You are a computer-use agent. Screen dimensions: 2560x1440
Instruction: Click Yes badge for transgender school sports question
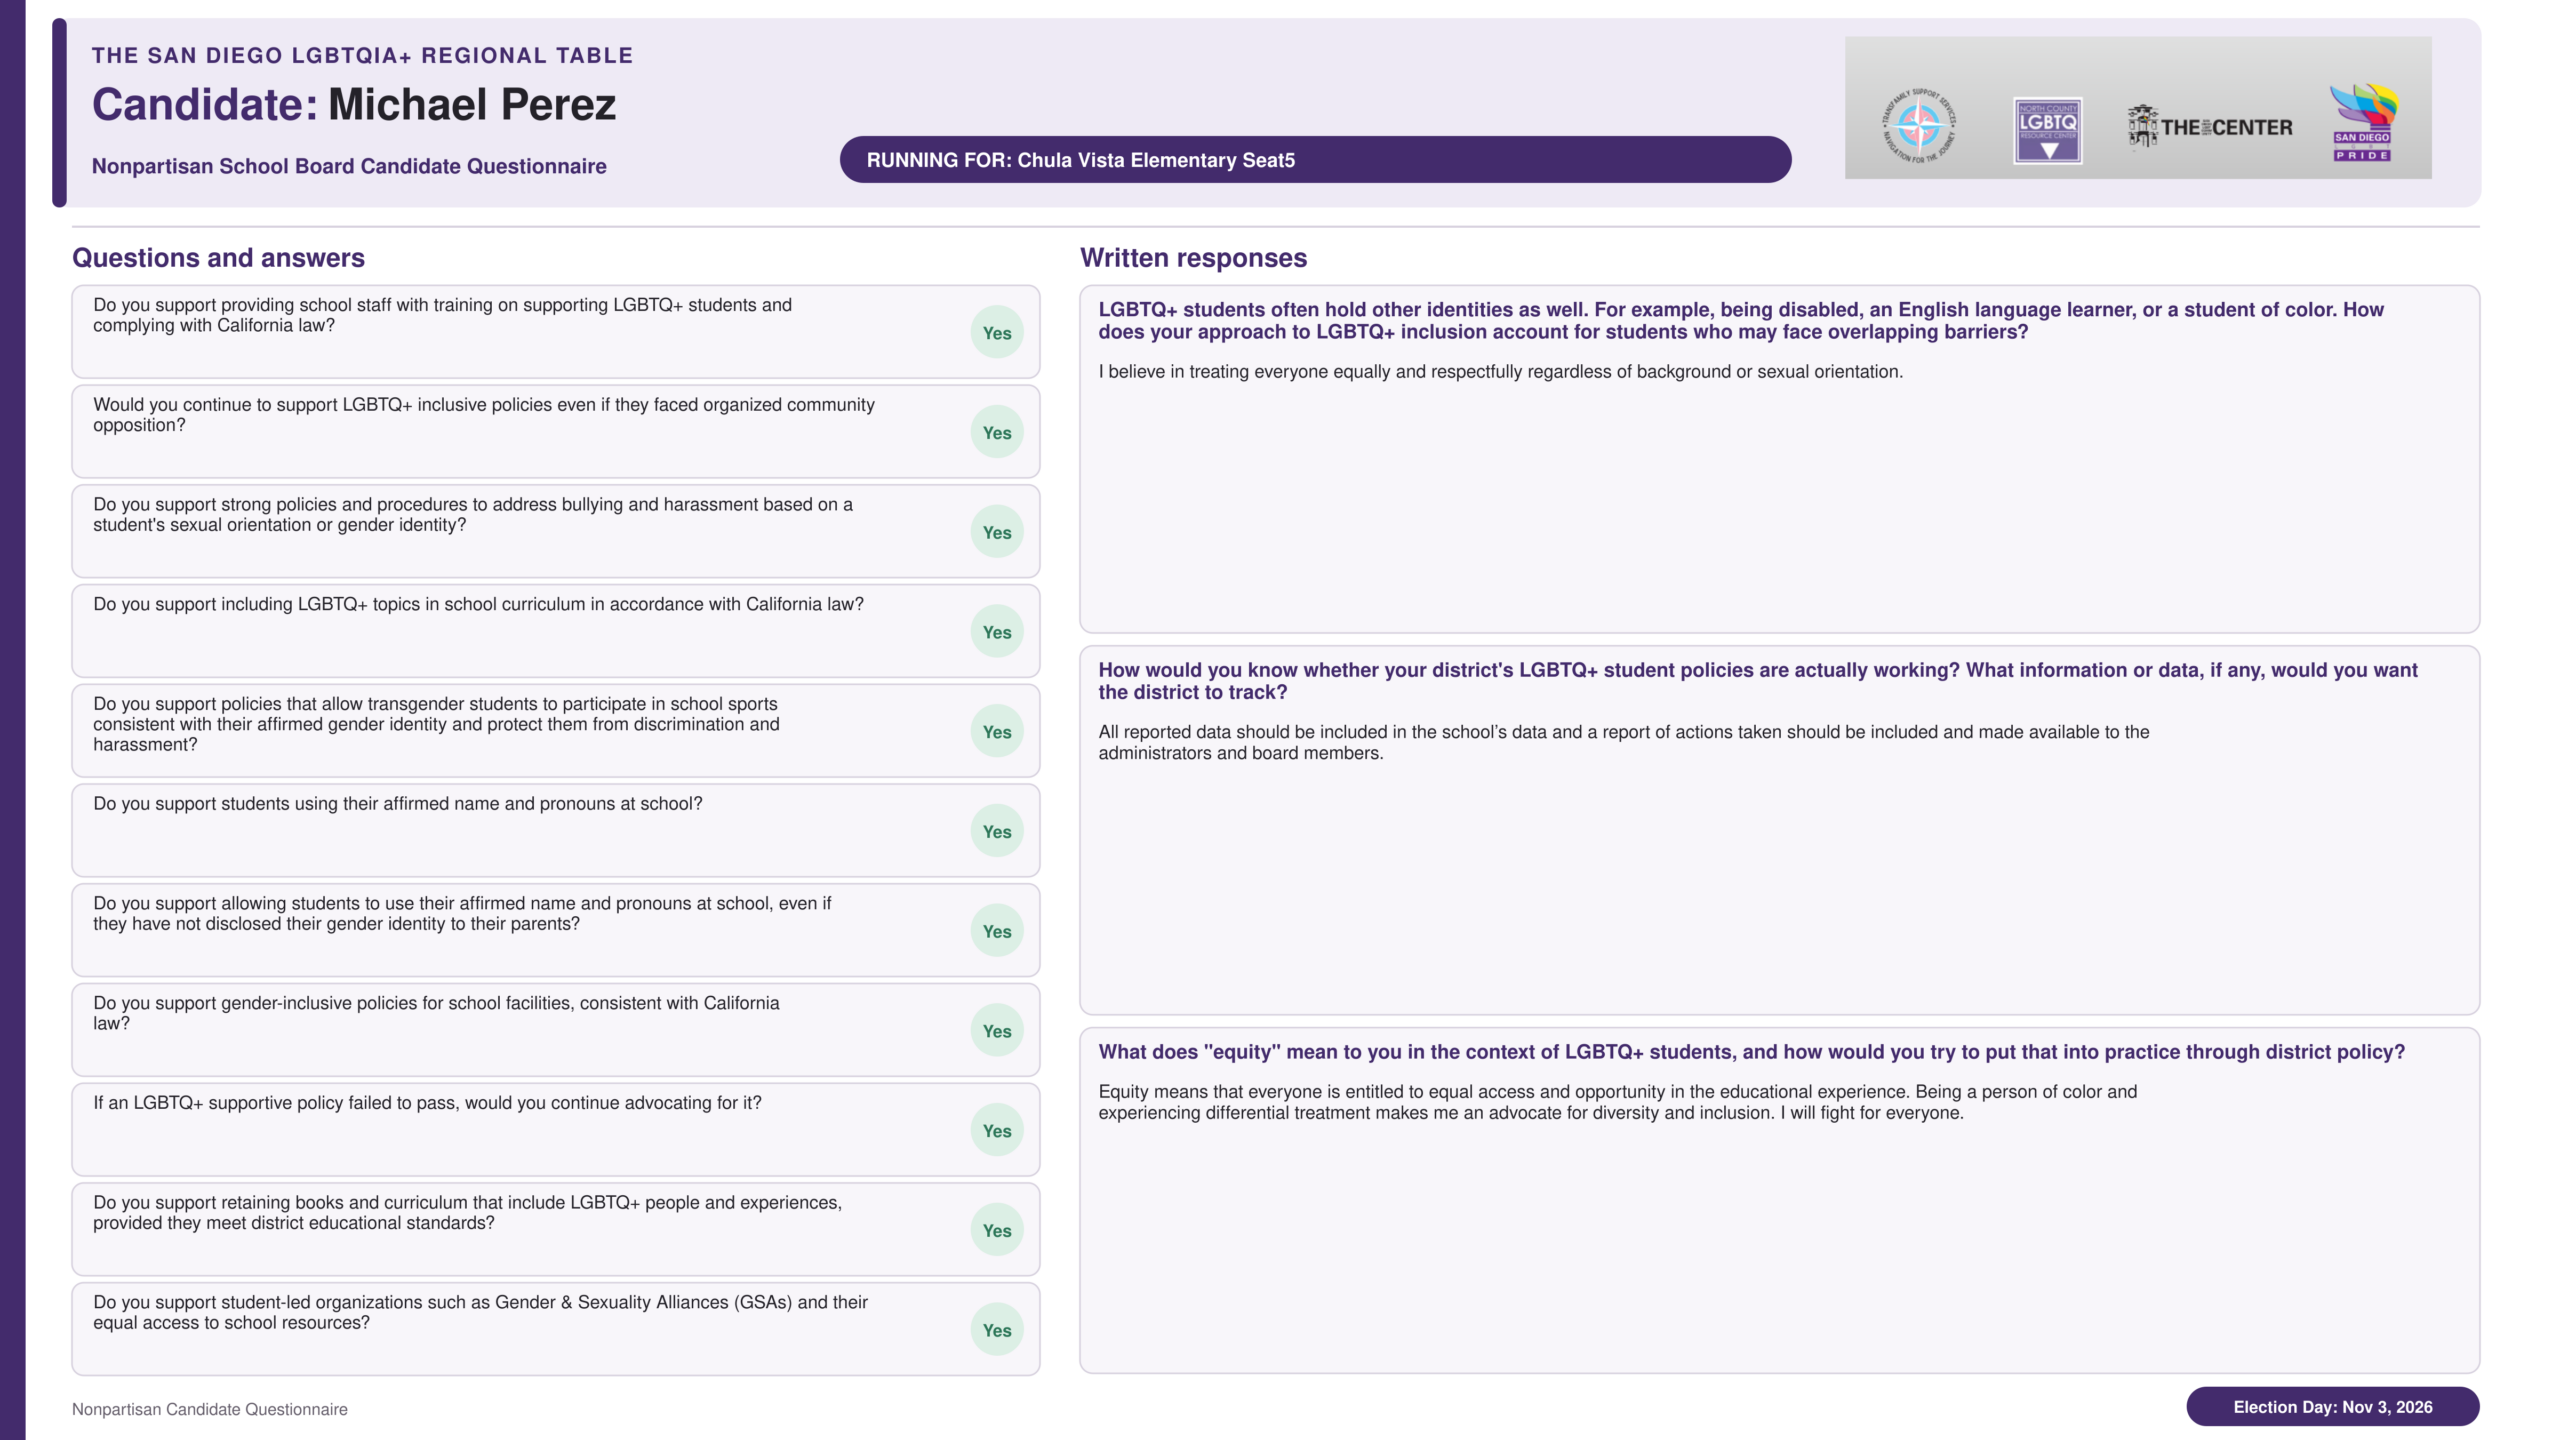[997, 732]
